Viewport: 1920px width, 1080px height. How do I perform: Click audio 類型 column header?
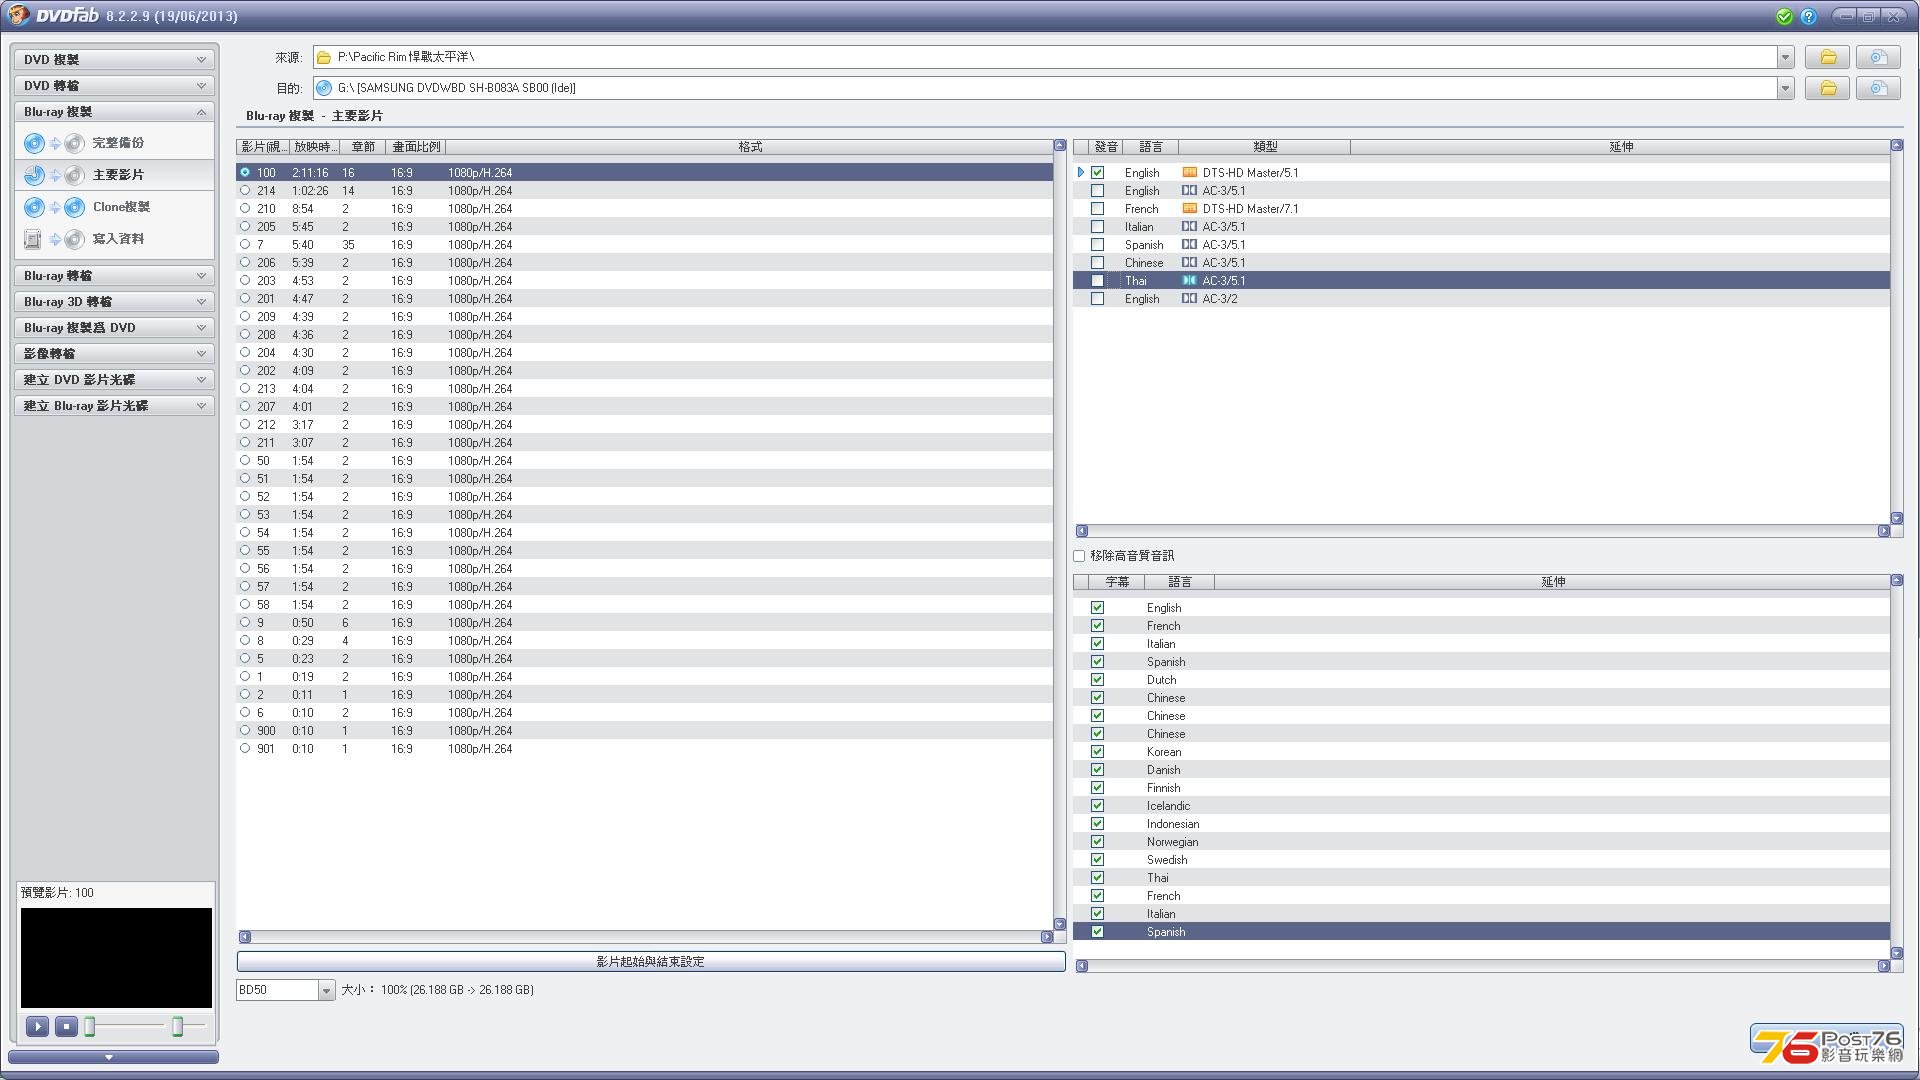(1264, 146)
